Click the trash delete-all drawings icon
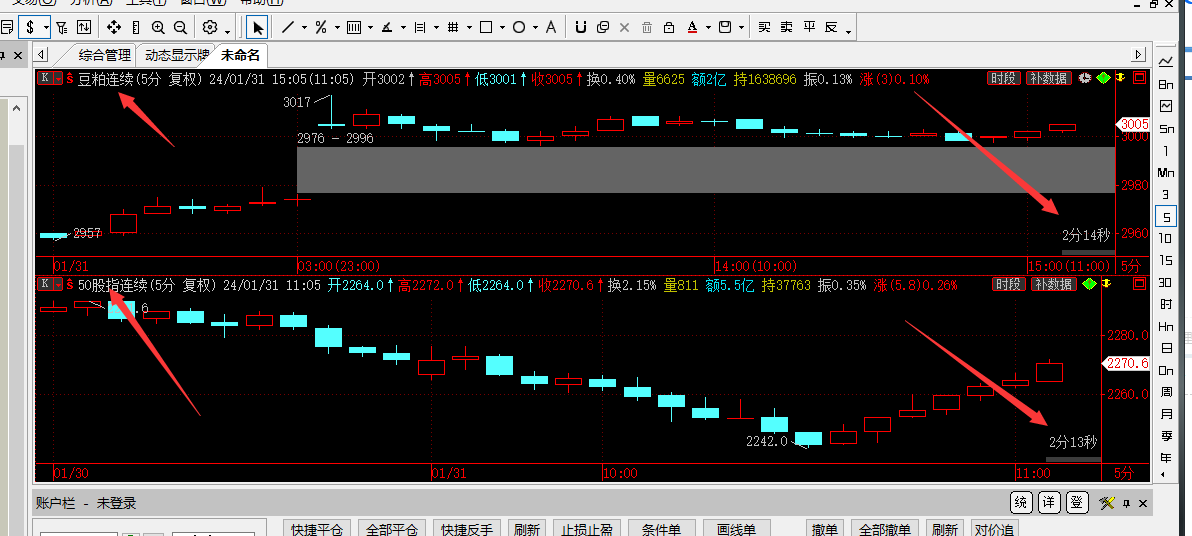Viewport: 1192px width, 536px height. click(x=647, y=28)
